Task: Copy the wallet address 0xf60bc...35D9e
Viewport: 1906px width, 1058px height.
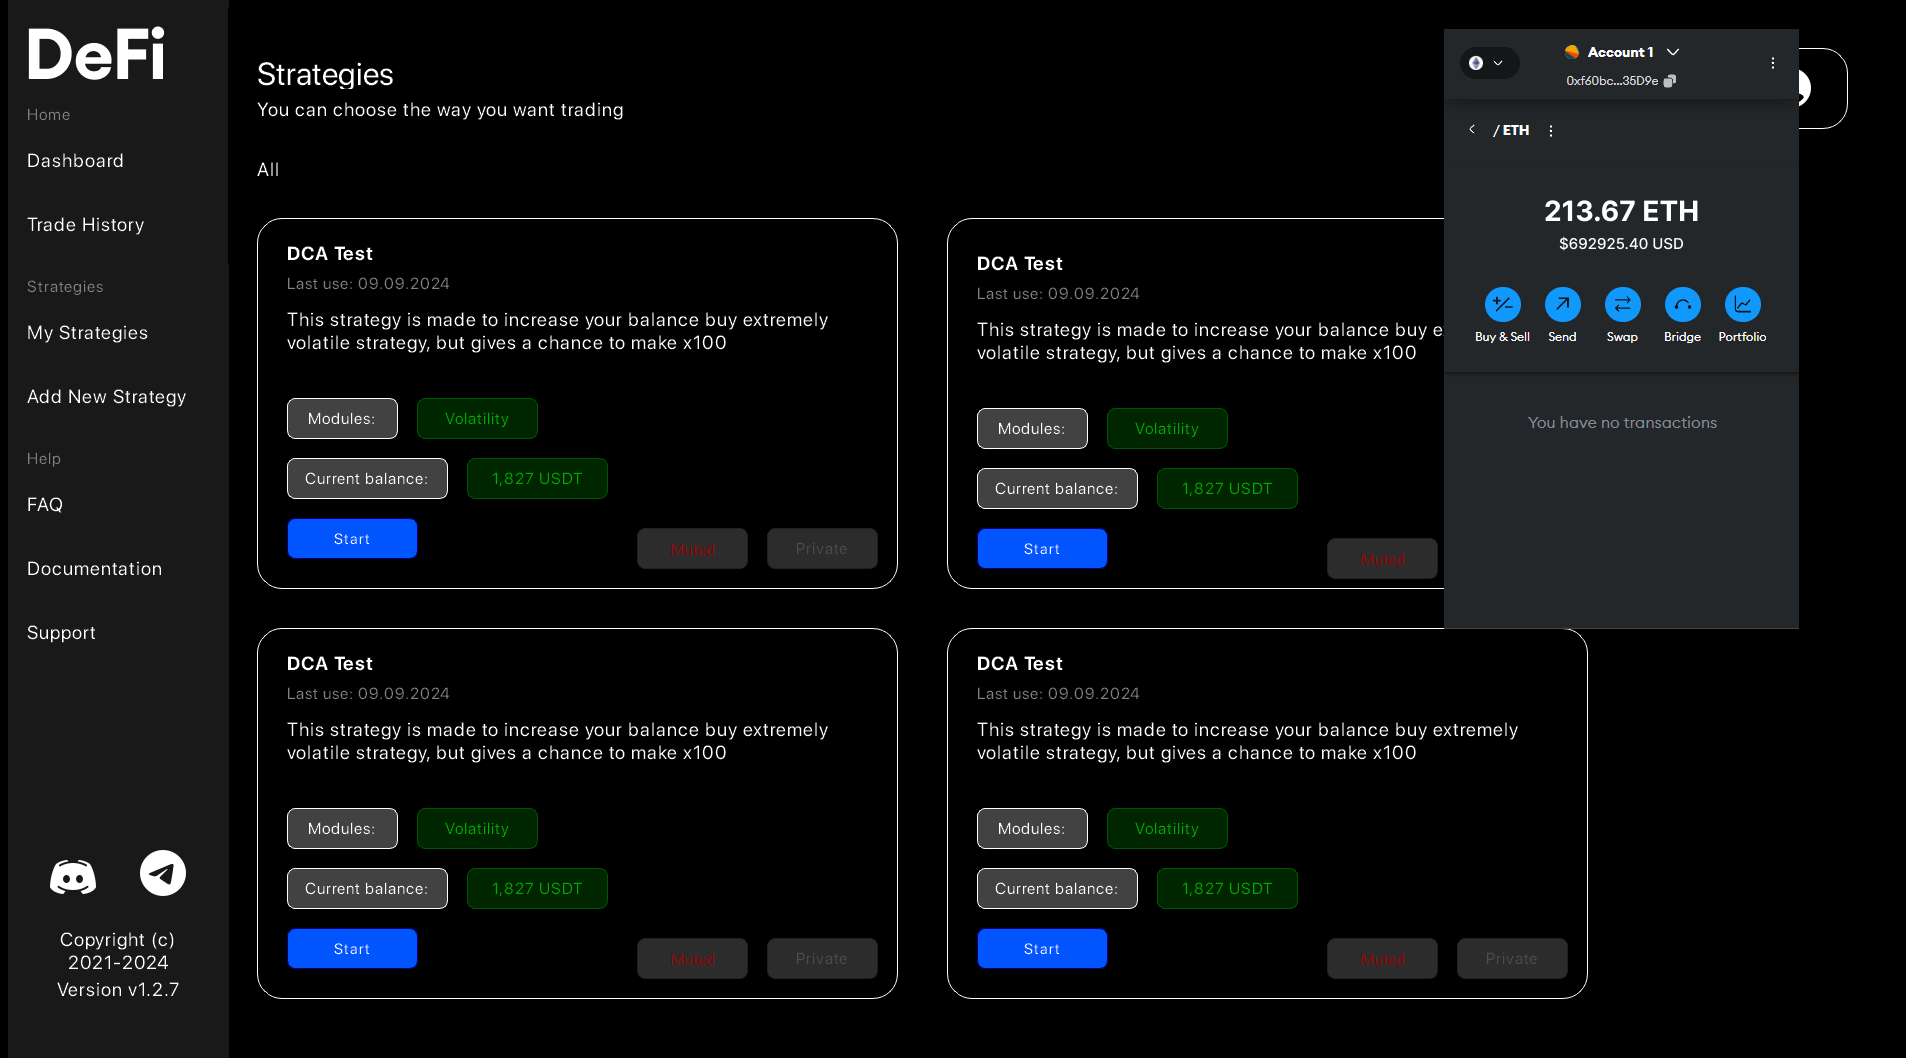Action: coord(1669,81)
